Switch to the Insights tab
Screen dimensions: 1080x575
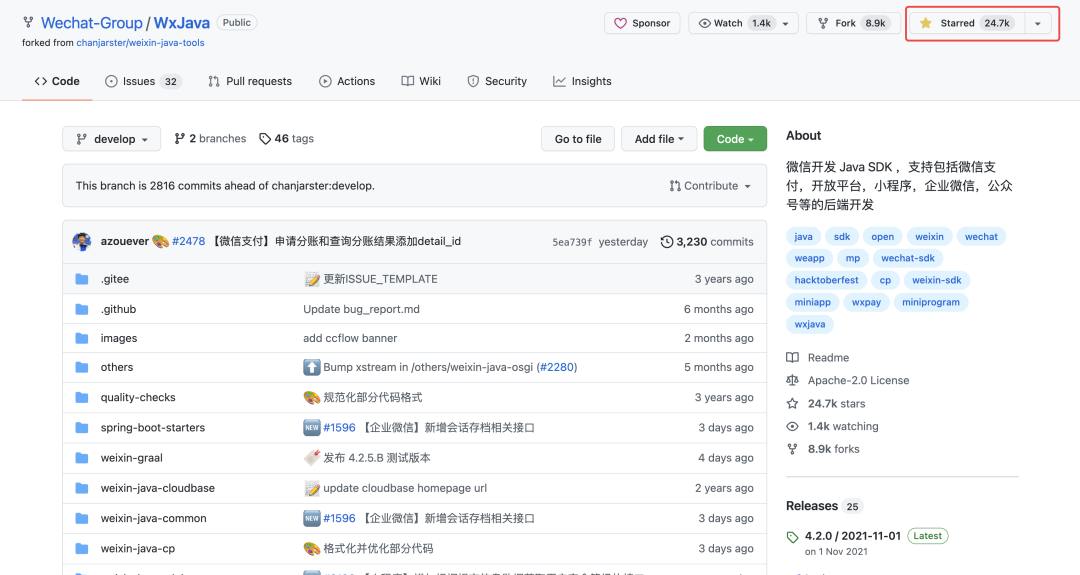click(582, 81)
